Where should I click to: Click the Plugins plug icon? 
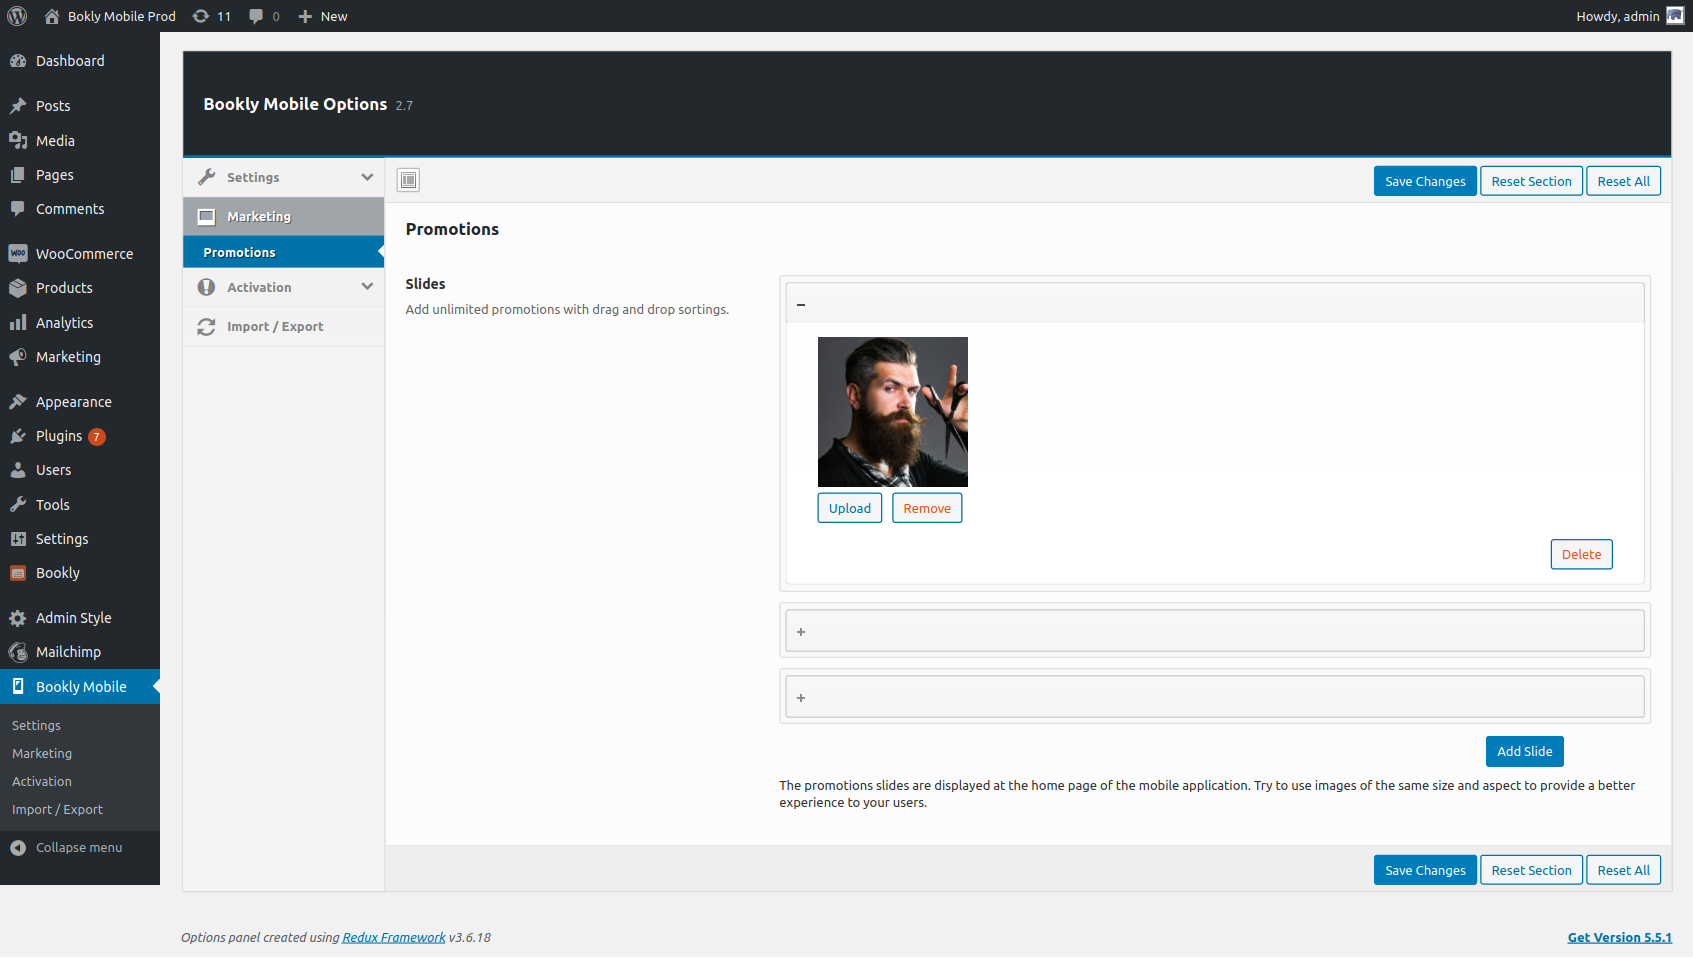18,436
